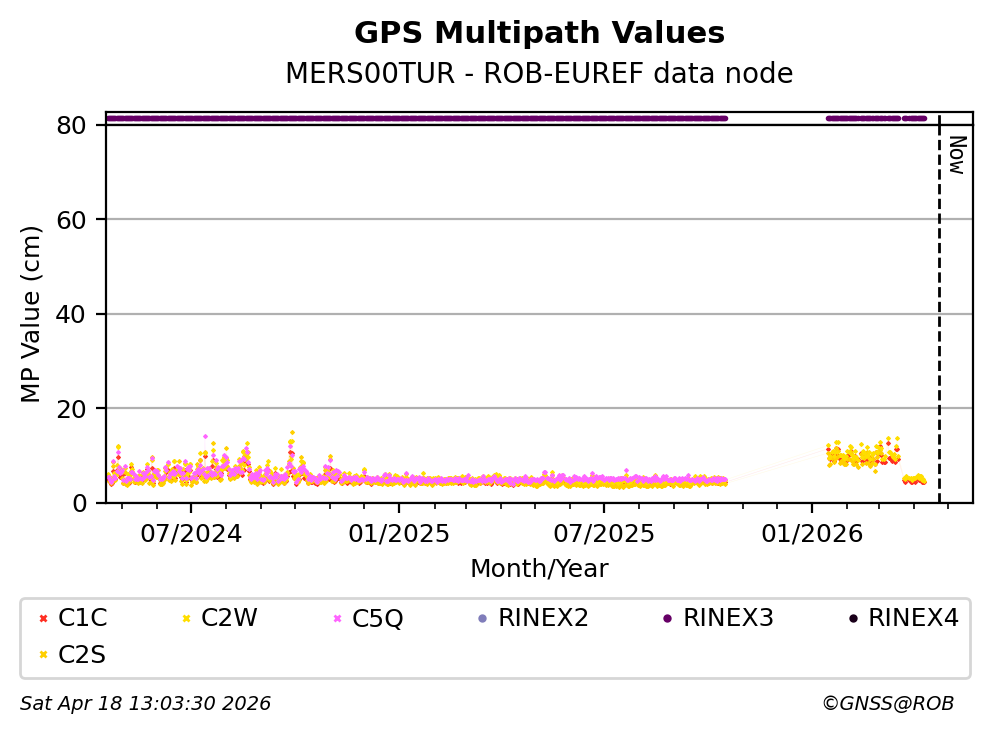Viewport: 992px width, 734px height.
Task: Click the MERS00TUR station subtitle
Action: (x=539, y=74)
